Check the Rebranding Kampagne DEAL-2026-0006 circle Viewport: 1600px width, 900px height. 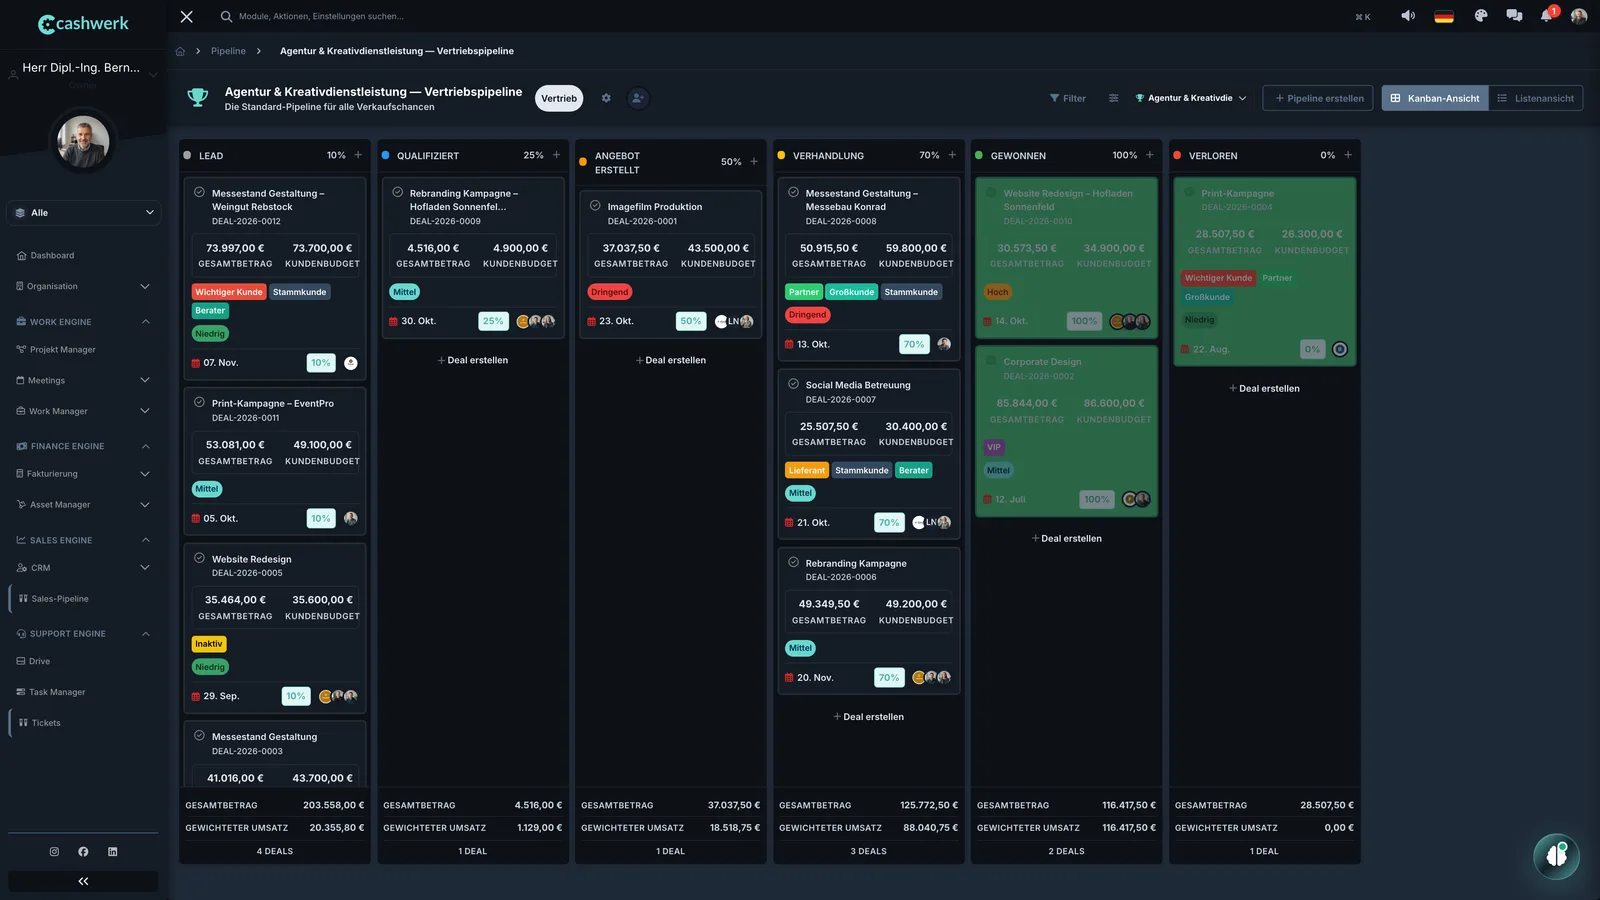click(x=793, y=562)
